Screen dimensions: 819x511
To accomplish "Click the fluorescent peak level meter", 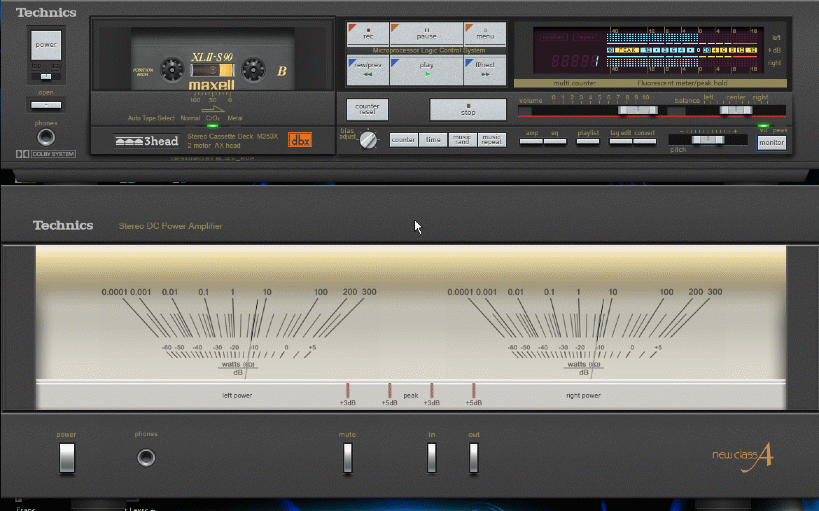I will (682, 51).
